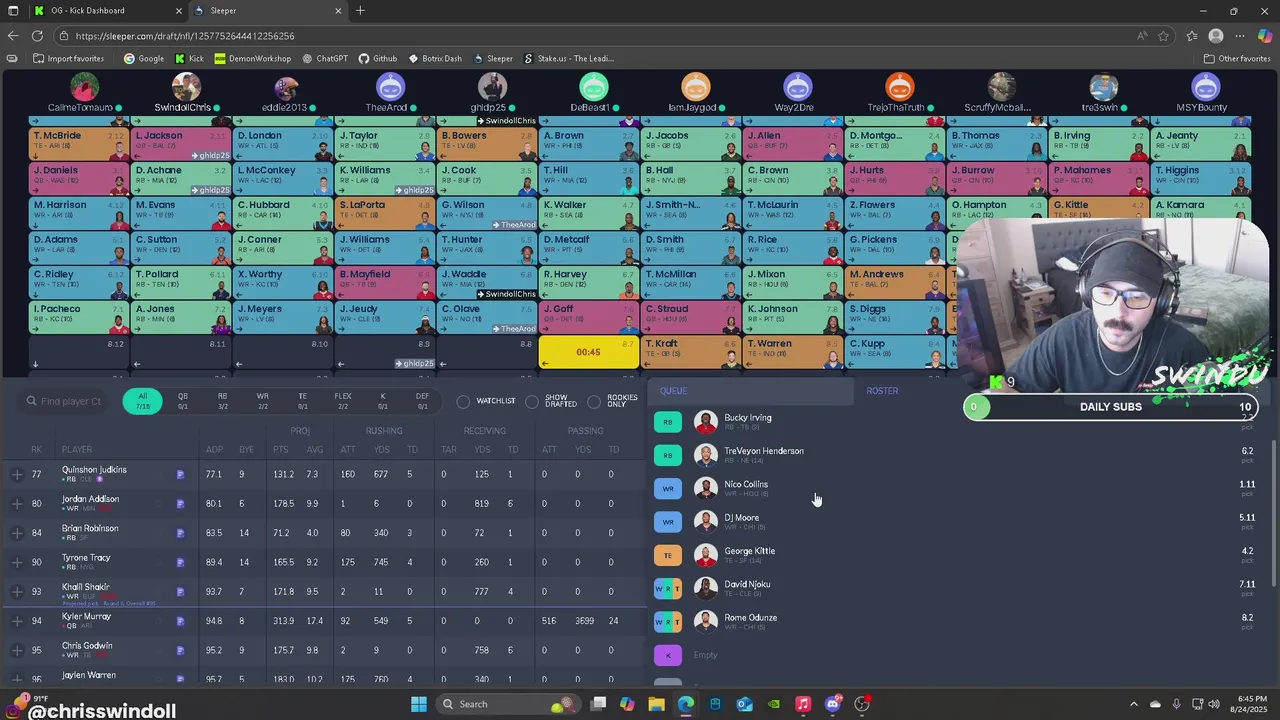Open a new browser tab
1280x720 pixels.
(x=360, y=11)
